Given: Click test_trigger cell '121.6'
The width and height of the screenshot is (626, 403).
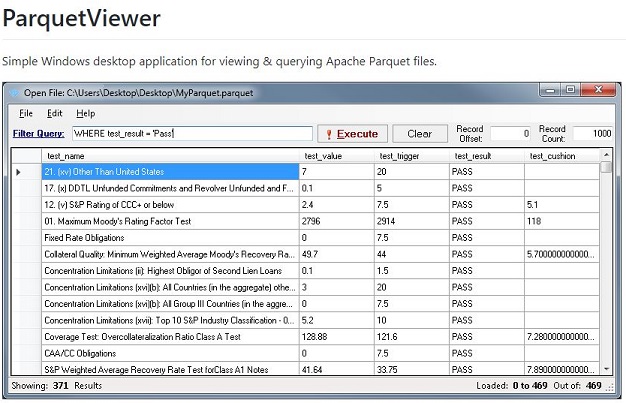Looking at the screenshot, I should click(412, 337).
